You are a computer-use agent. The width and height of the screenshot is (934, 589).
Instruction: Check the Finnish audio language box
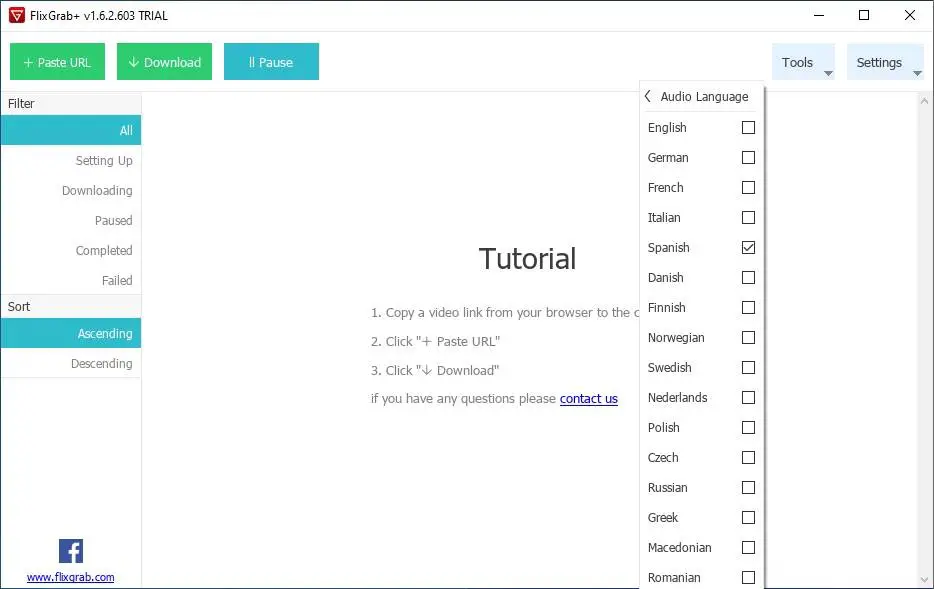point(748,307)
